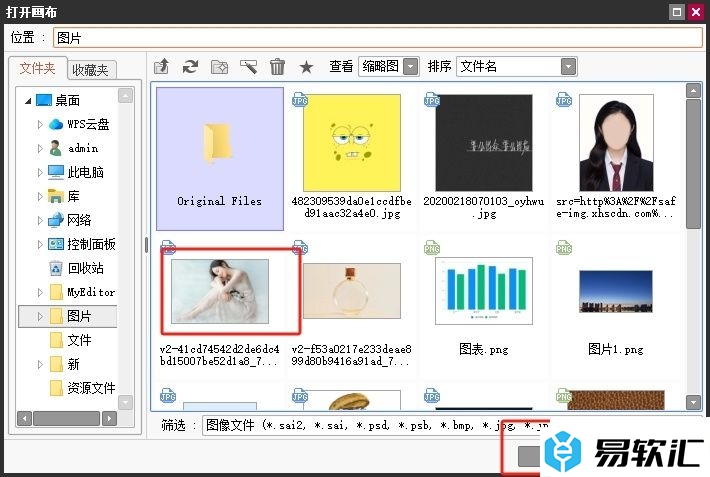Image resolution: width=710 pixels, height=477 pixels.
Task: Add location to favorites star
Action: pos(306,67)
